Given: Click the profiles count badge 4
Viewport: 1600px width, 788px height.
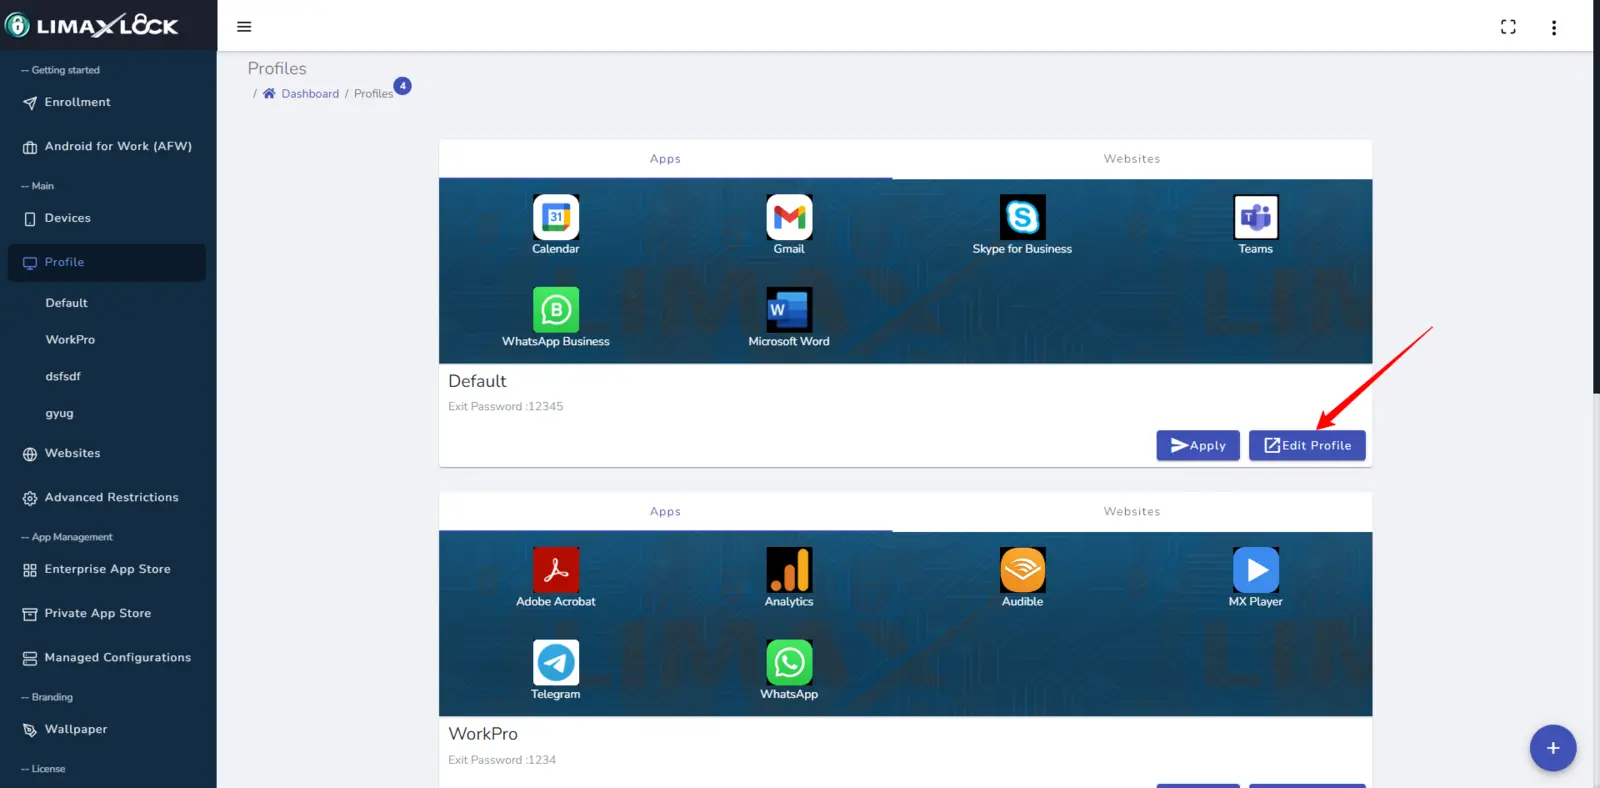Looking at the screenshot, I should pos(403,86).
